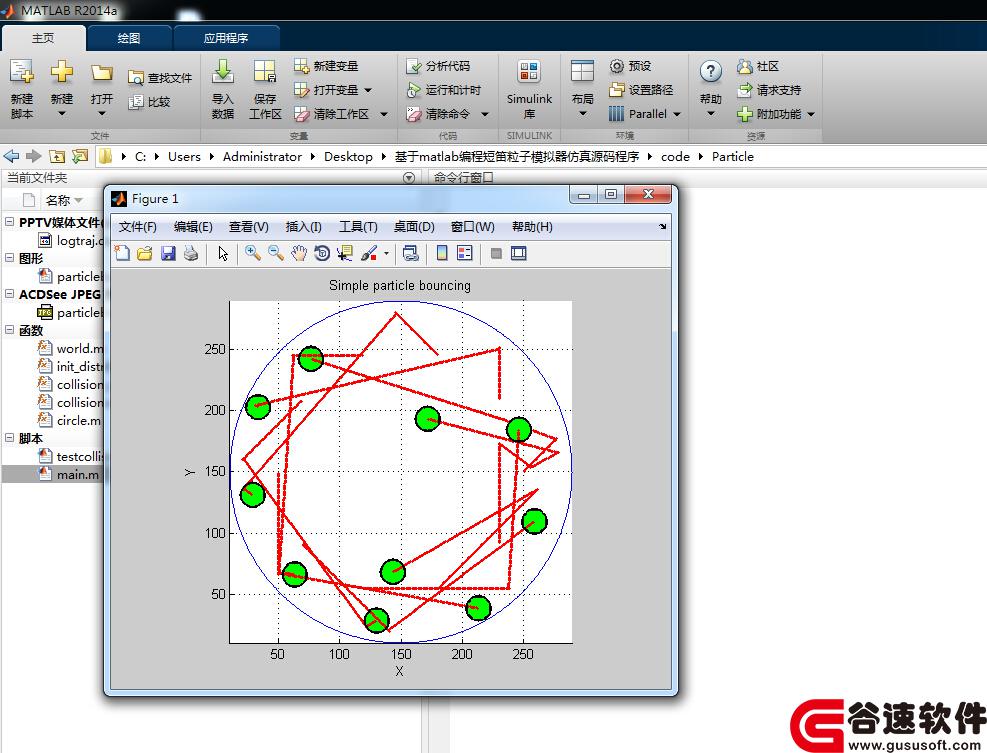Open the New (新建) dropdown arrow

62,114
